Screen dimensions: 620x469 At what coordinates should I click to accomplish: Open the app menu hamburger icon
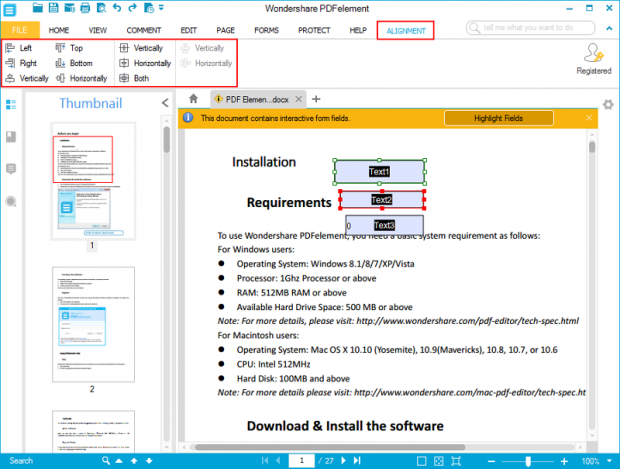[x=9, y=9]
